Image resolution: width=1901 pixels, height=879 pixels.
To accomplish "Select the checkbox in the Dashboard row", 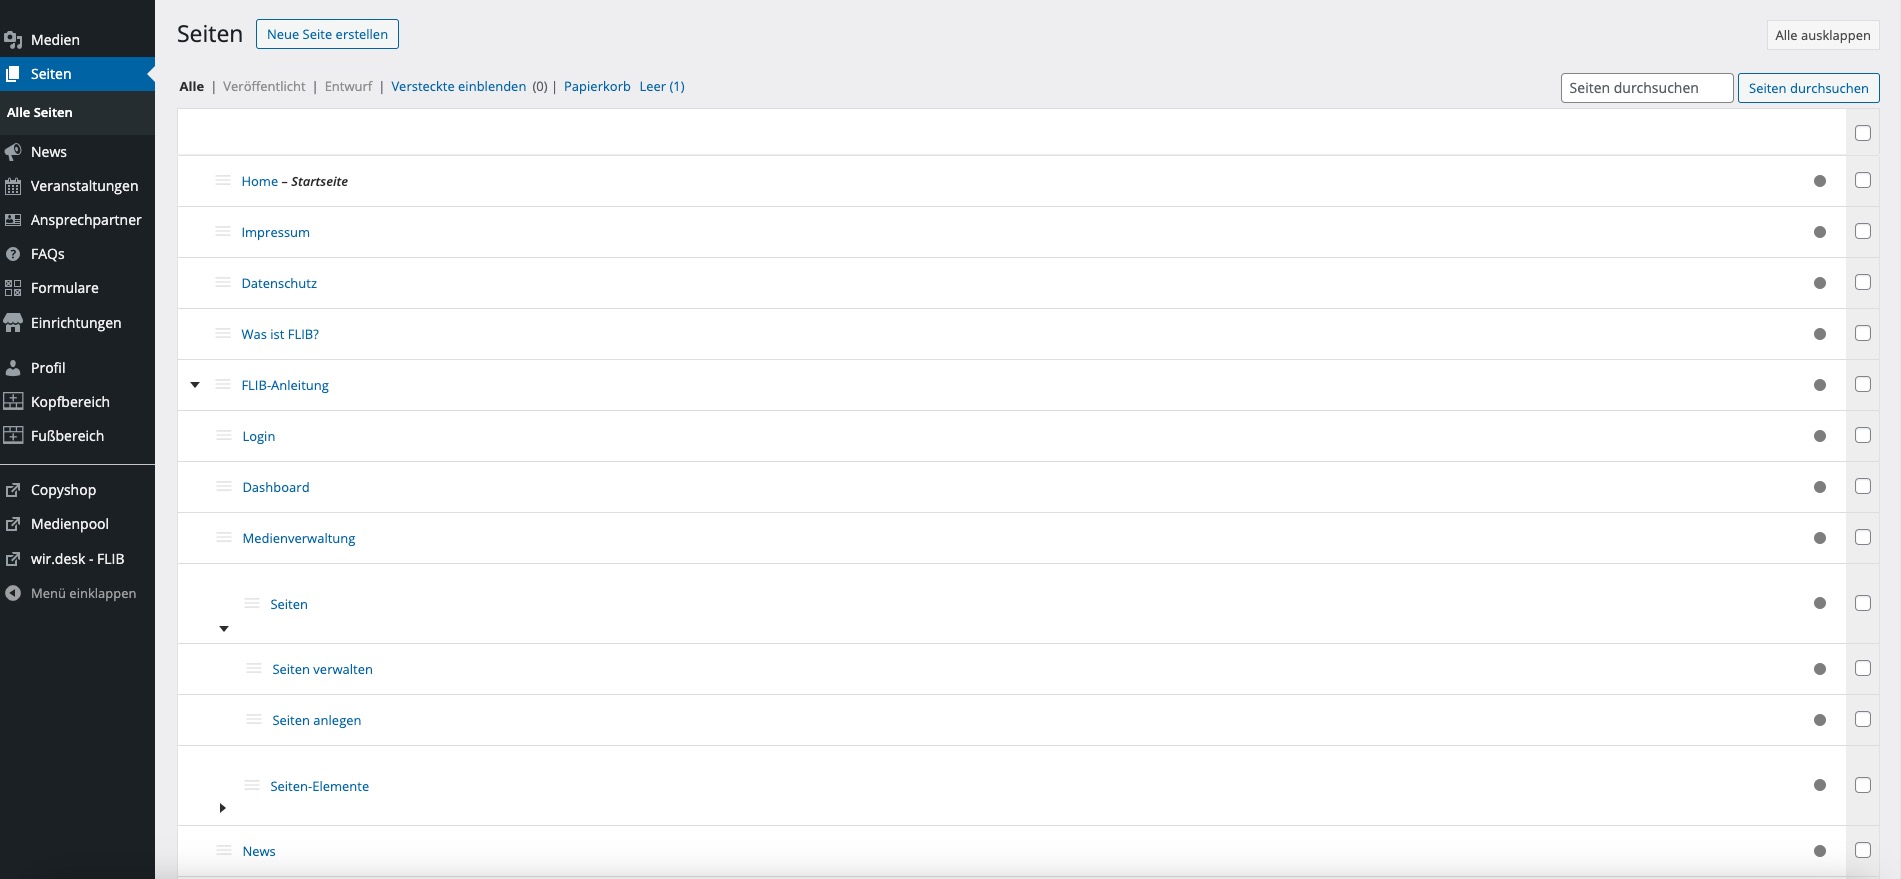I will [x=1862, y=486].
